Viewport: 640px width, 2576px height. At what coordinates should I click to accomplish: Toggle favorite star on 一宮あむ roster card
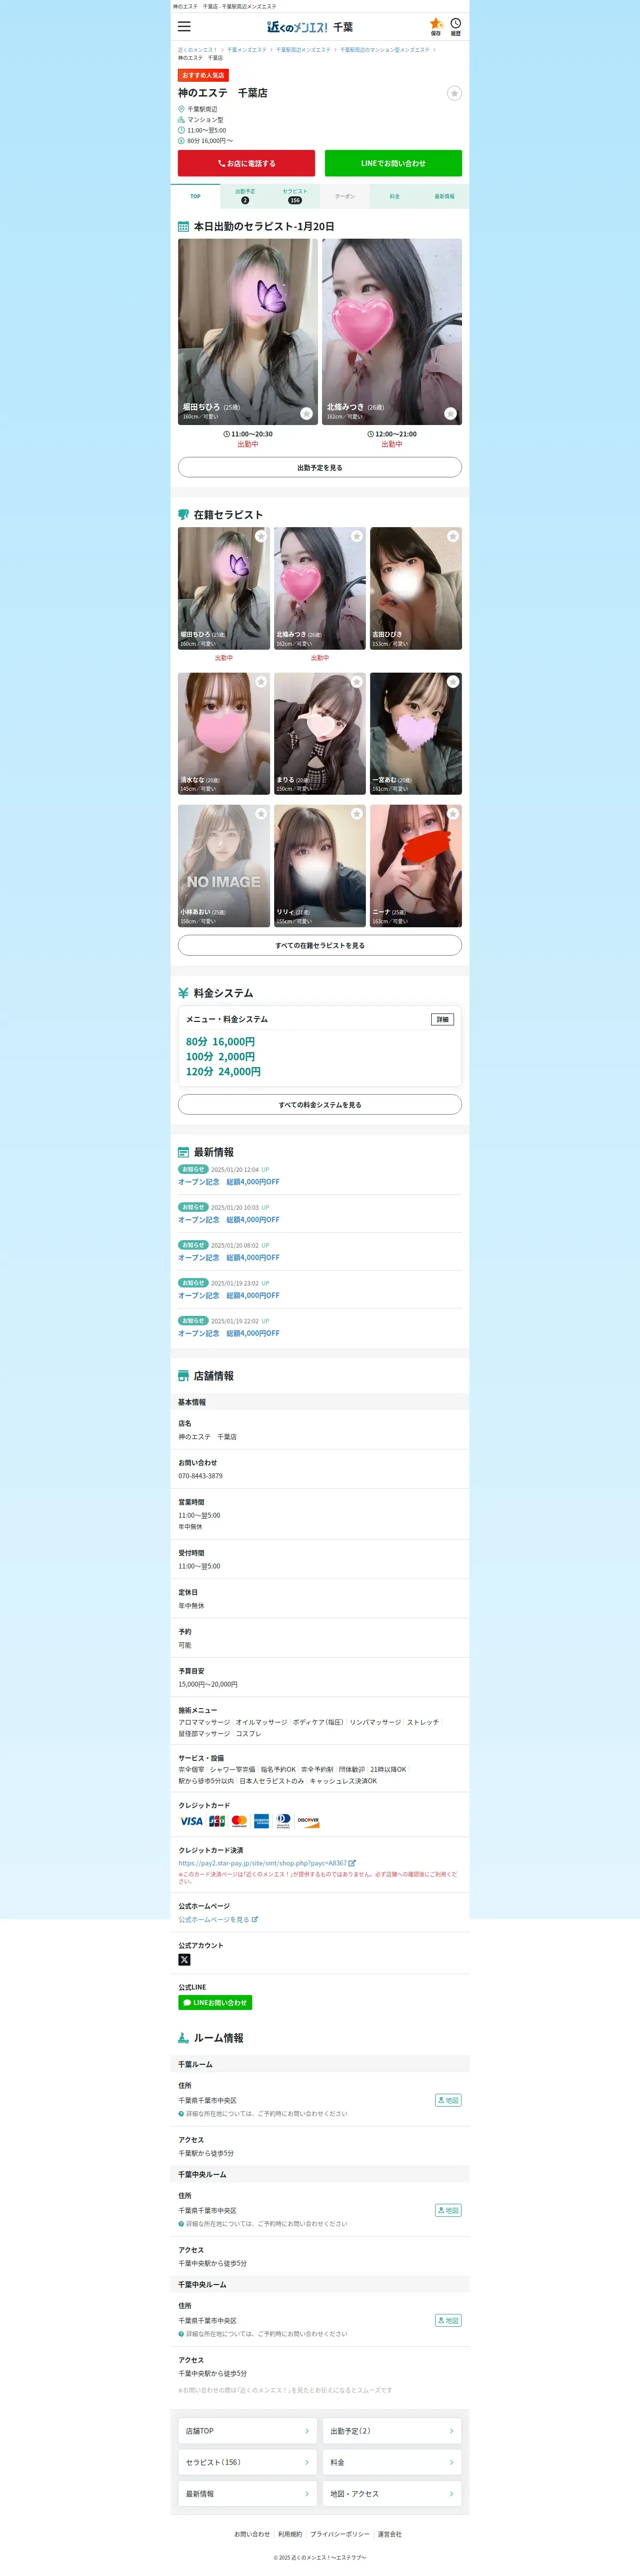pos(453,682)
